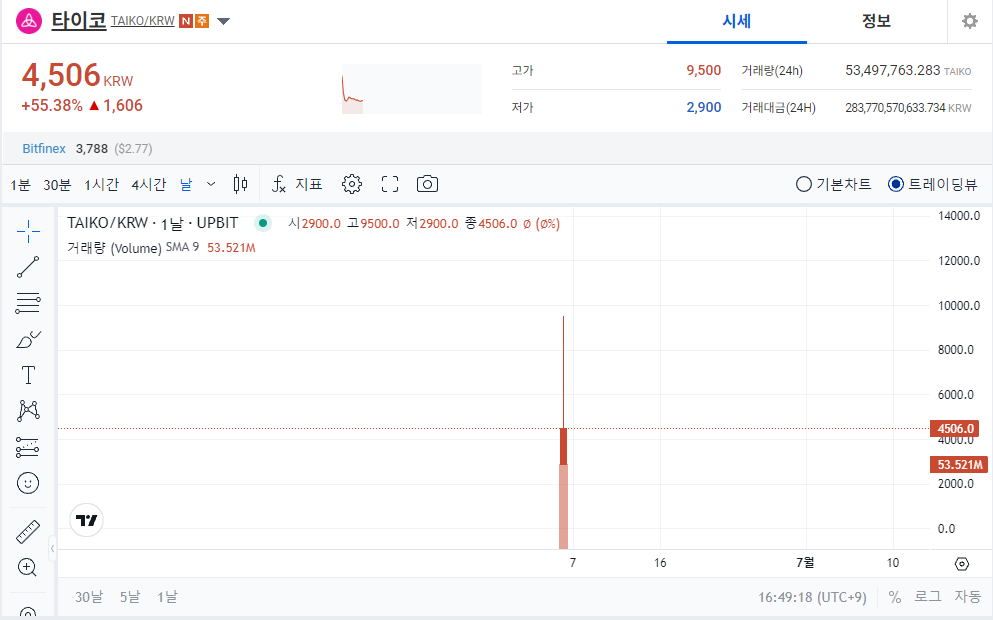Toggle percent scale mode
Image resolution: width=993 pixels, height=620 pixels.
(x=894, y=597)
